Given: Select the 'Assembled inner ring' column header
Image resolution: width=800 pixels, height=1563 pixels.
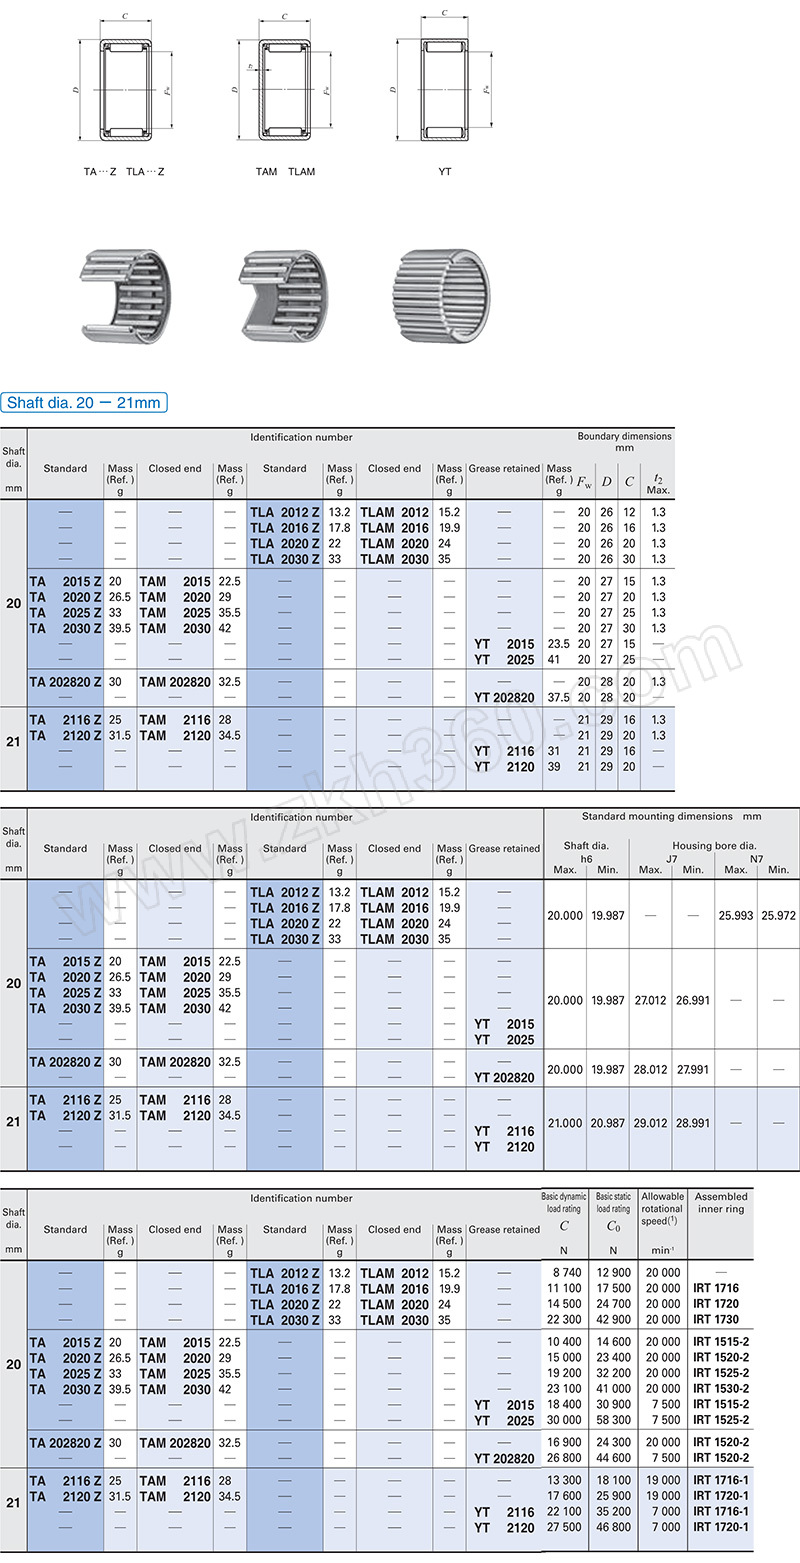Looking at the screenshot, I should (x=721, y=1203).
